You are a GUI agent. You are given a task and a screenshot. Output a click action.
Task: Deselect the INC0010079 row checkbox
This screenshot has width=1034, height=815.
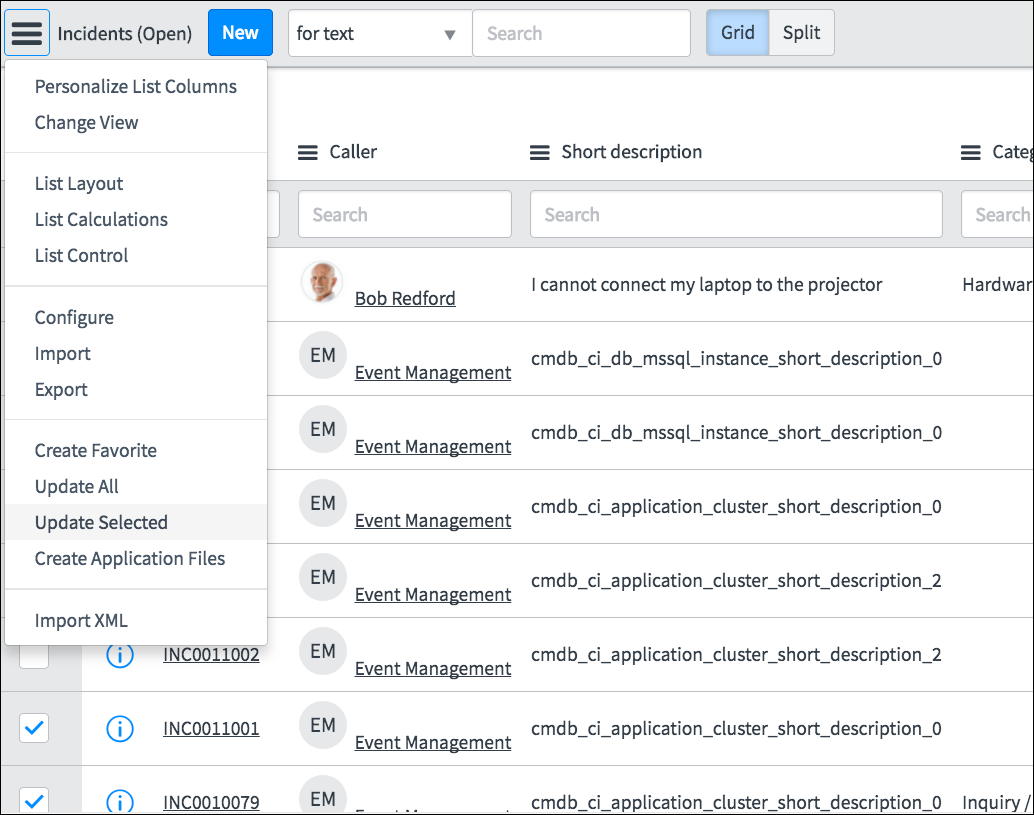click(x=34, y=801)
